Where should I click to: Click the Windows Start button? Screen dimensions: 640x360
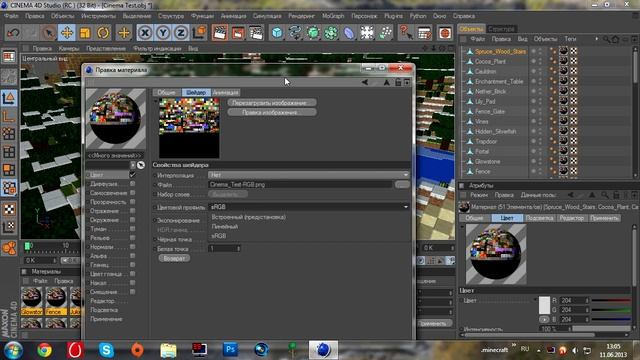[13, 350]
